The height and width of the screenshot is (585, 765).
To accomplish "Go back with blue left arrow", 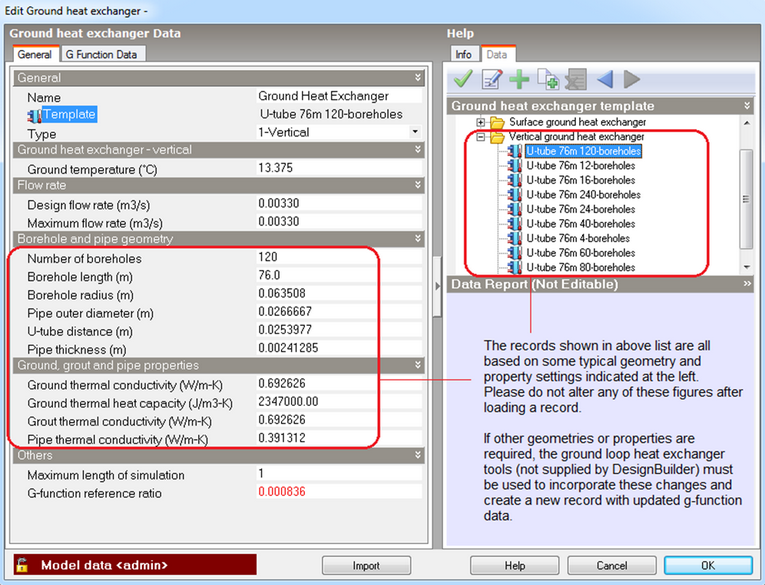I will click(604, 80).
